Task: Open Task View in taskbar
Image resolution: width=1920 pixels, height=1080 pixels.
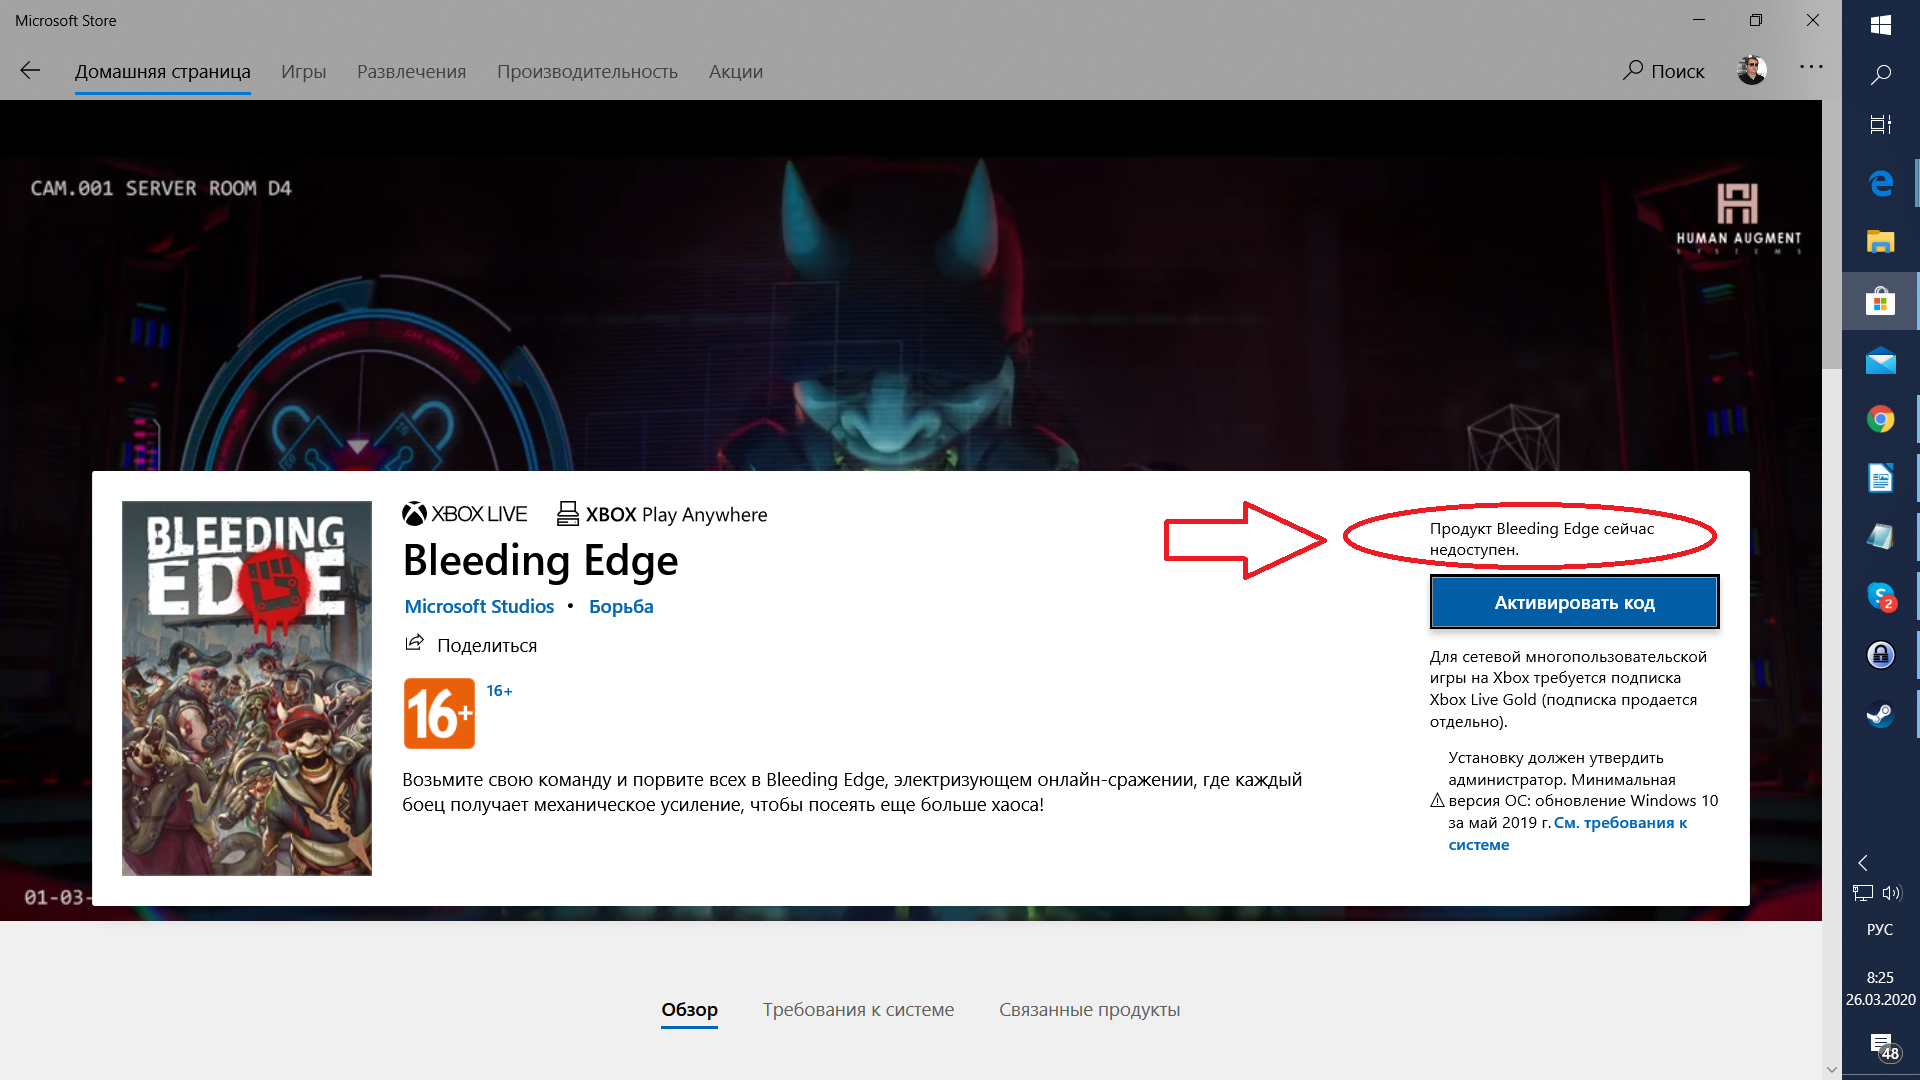Action: pos(1880,124)
